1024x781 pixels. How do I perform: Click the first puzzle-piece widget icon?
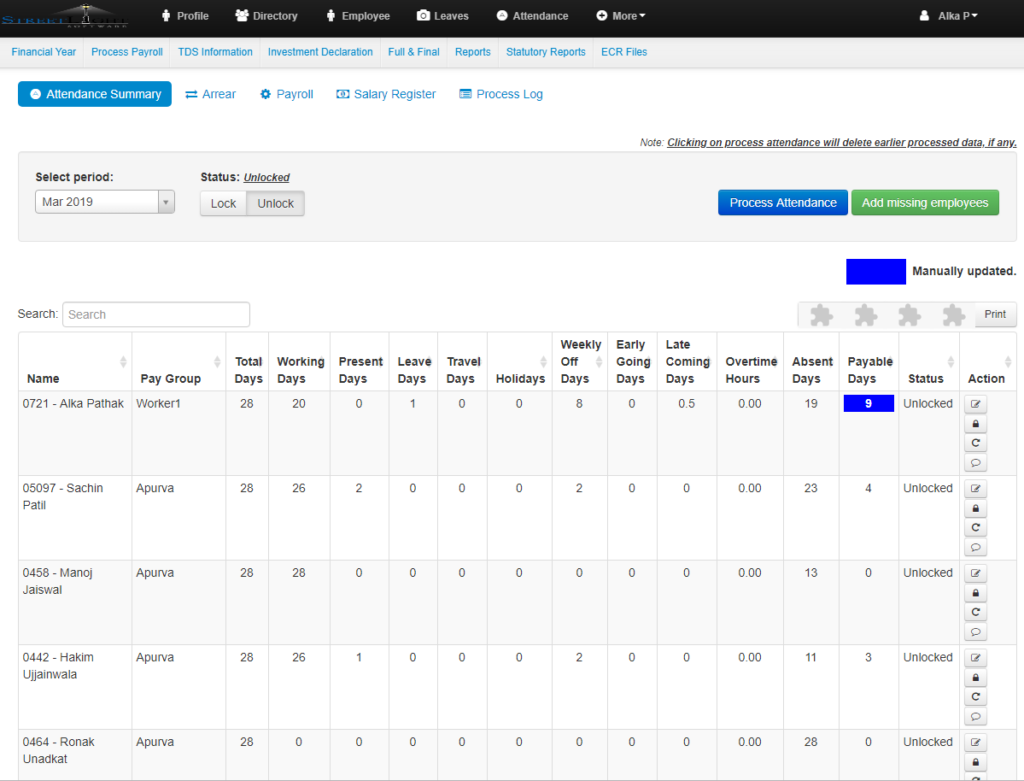pos(820,314)
